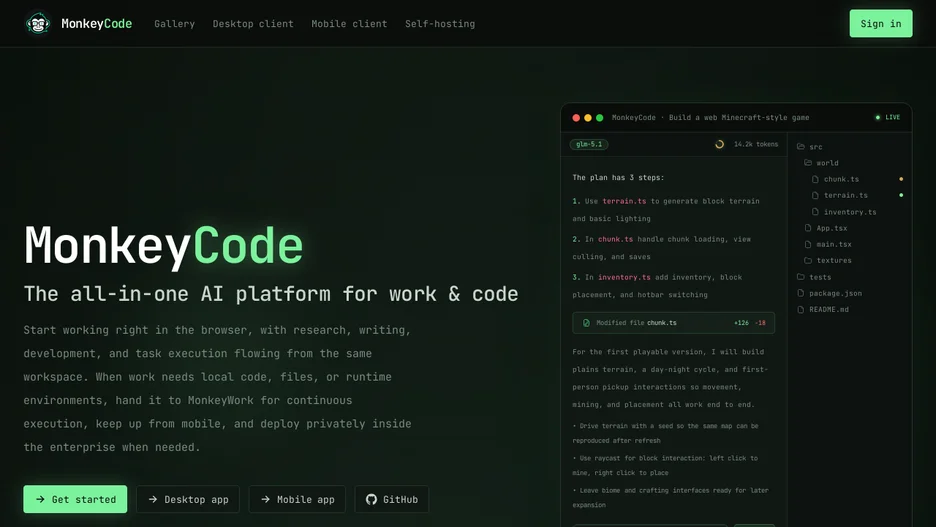The width and height of the screenshot is (936, 527).
Task: Click the chunk.ts reference in step 2
Action: [615, 239]
